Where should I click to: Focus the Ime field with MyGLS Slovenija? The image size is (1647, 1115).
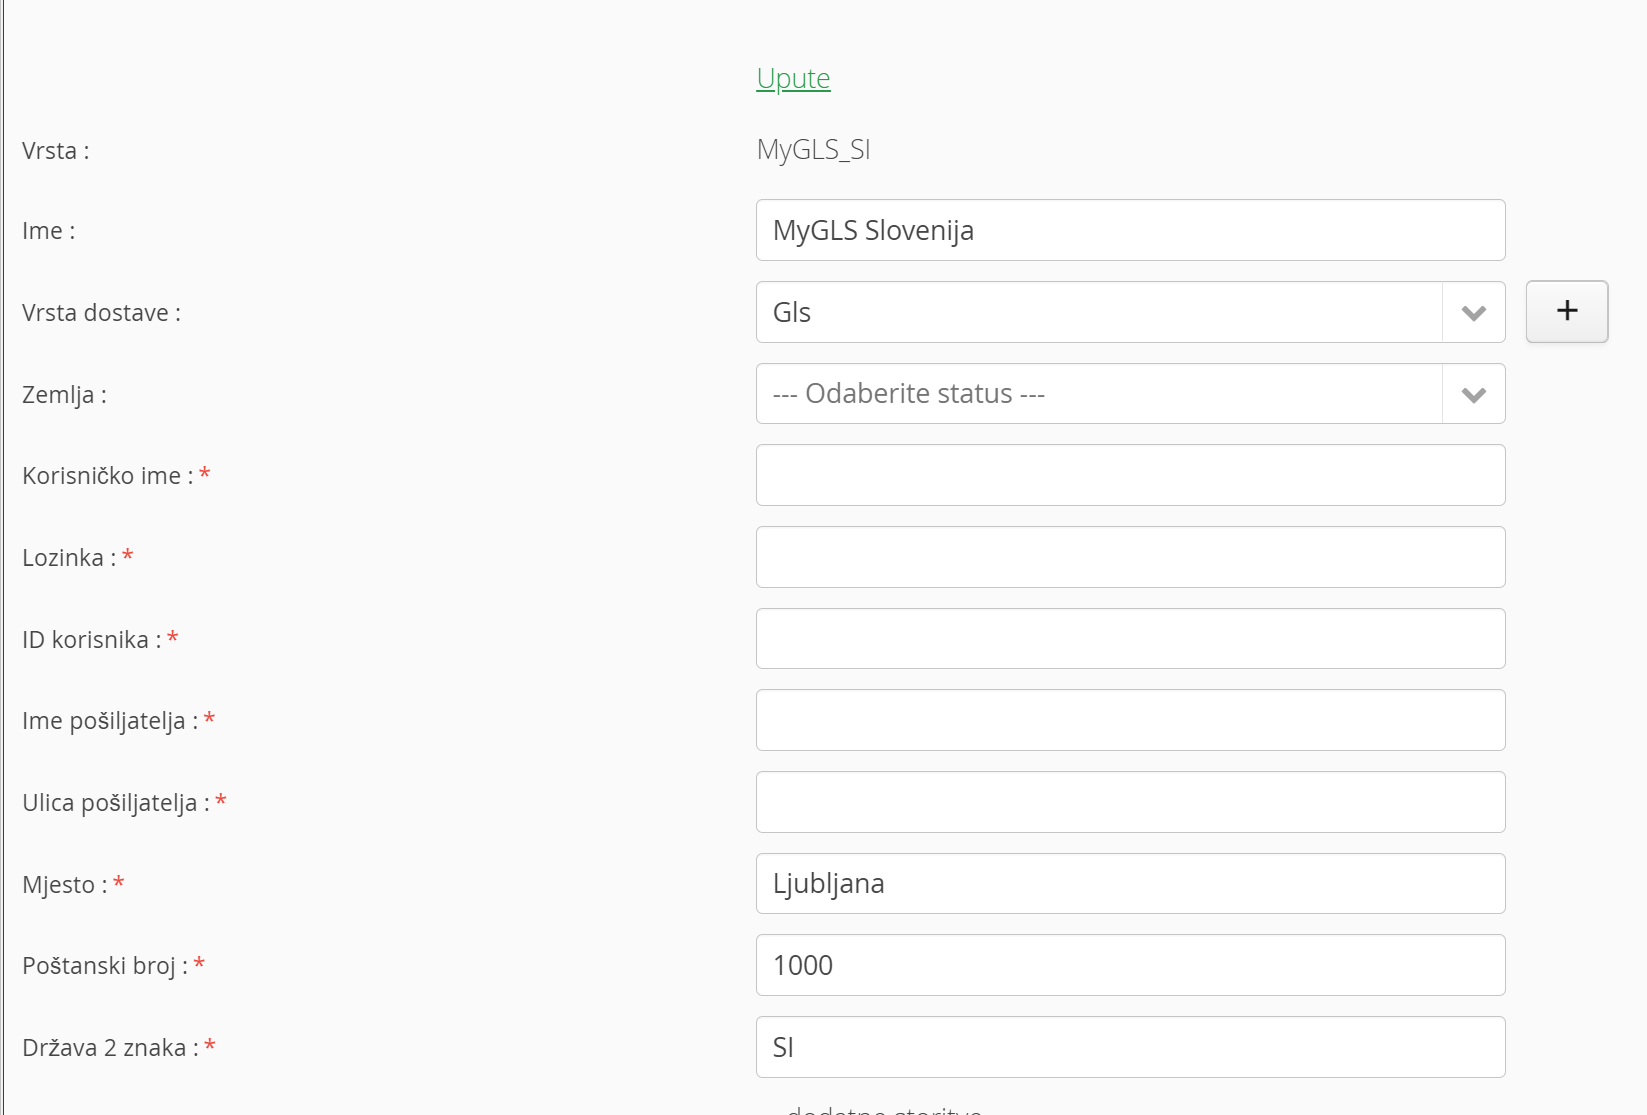tap(1131, 230)
